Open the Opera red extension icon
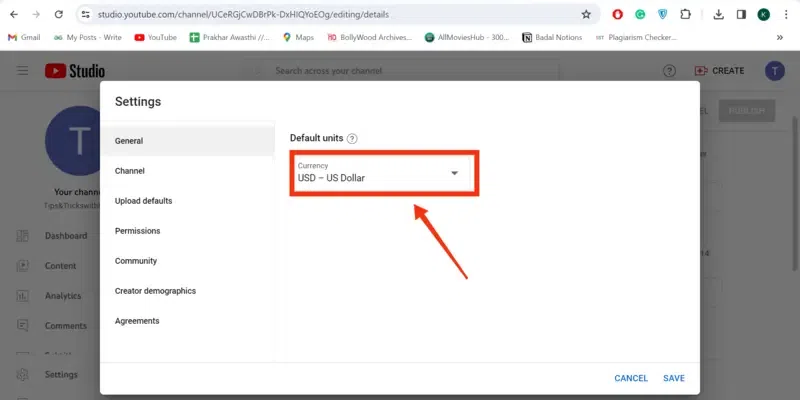 tap(617, 14)
